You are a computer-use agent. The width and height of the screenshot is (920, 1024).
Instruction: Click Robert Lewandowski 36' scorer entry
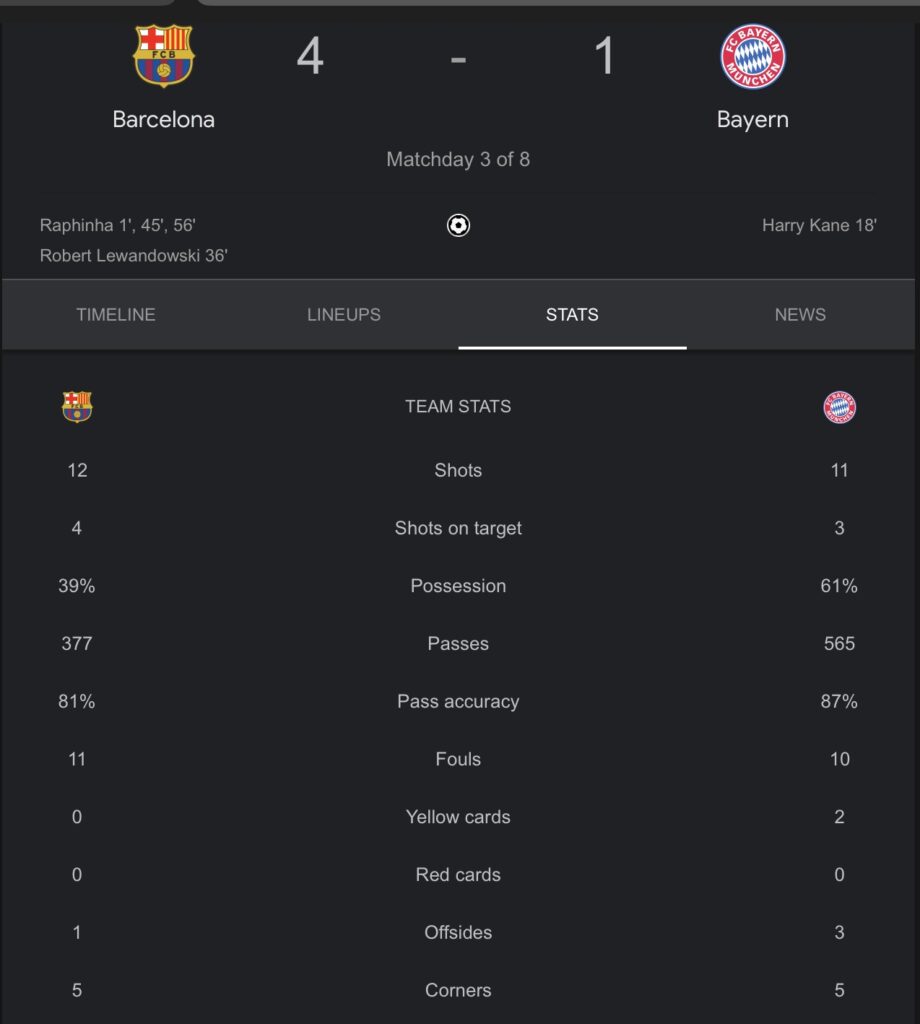(134, 255)
